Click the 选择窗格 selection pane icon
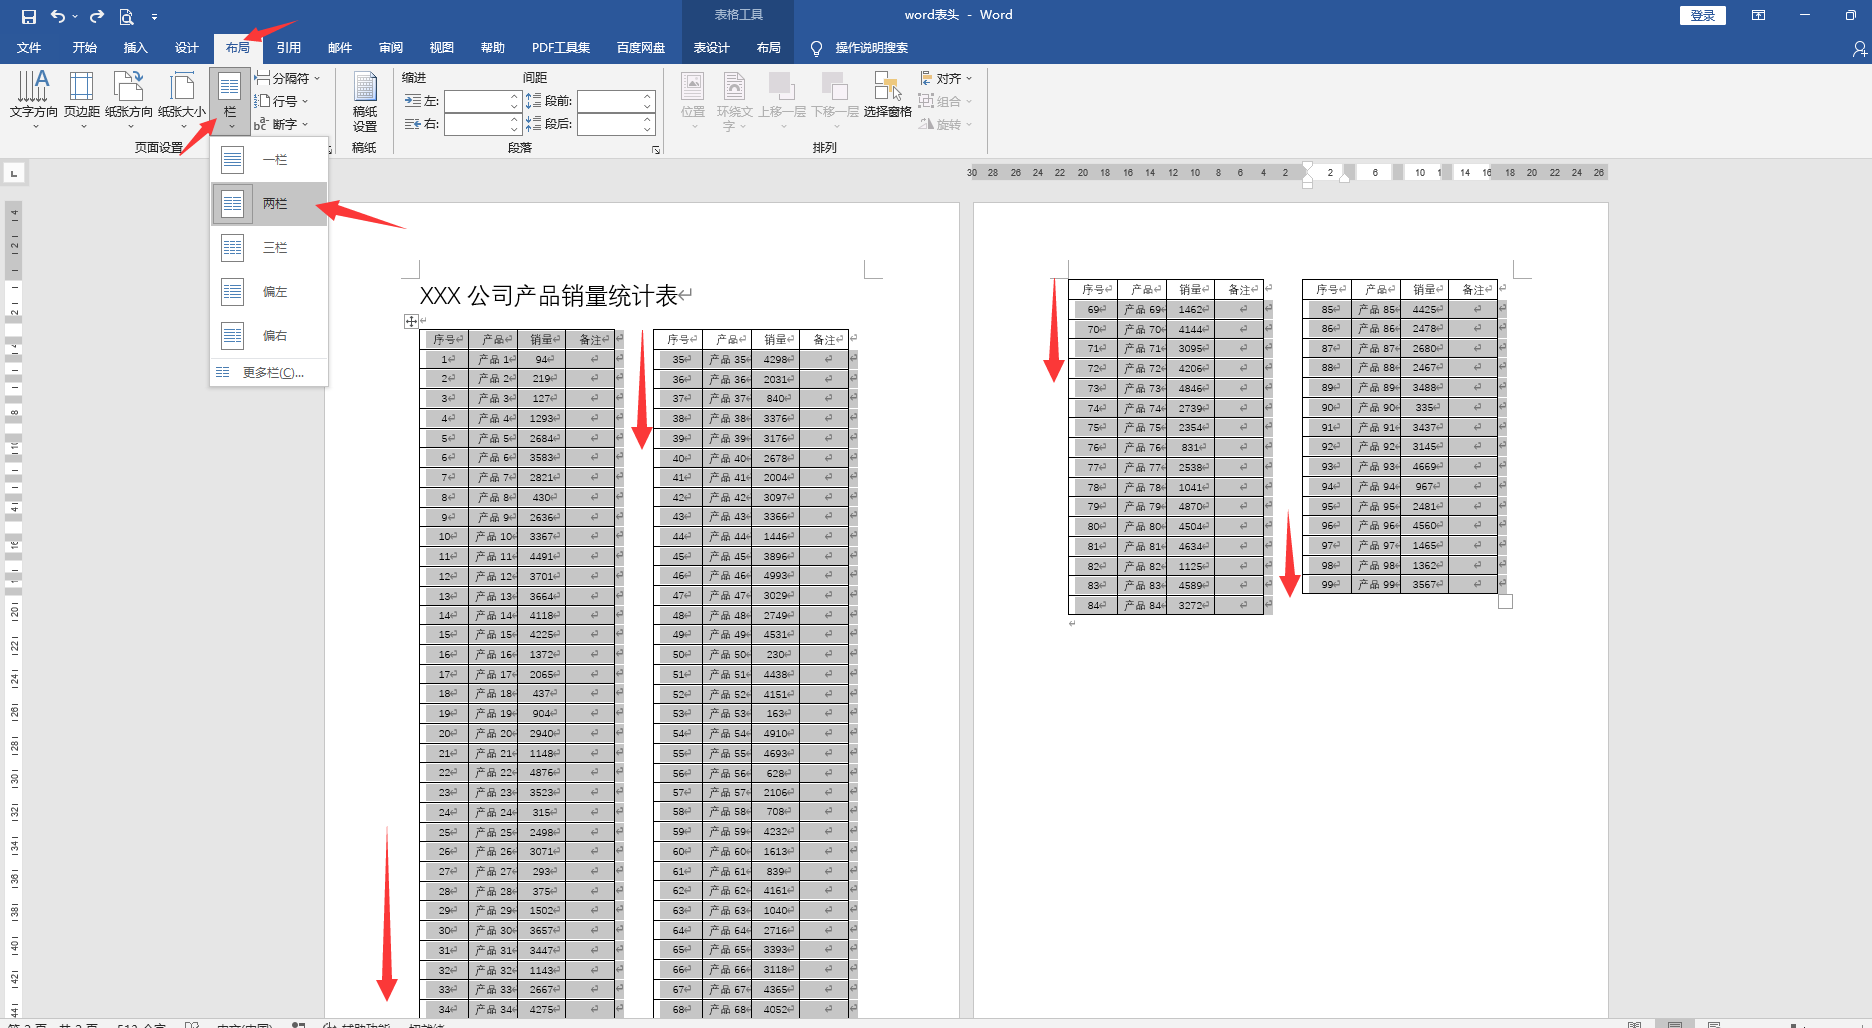 click(888, 87)
